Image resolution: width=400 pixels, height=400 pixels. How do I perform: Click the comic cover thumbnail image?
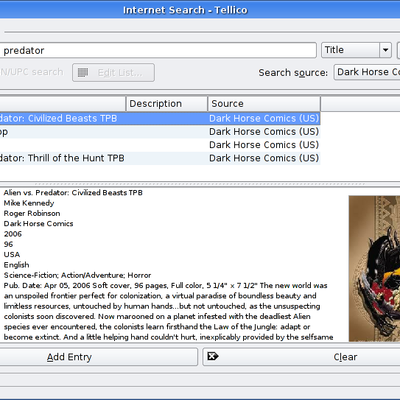(374, 268)
